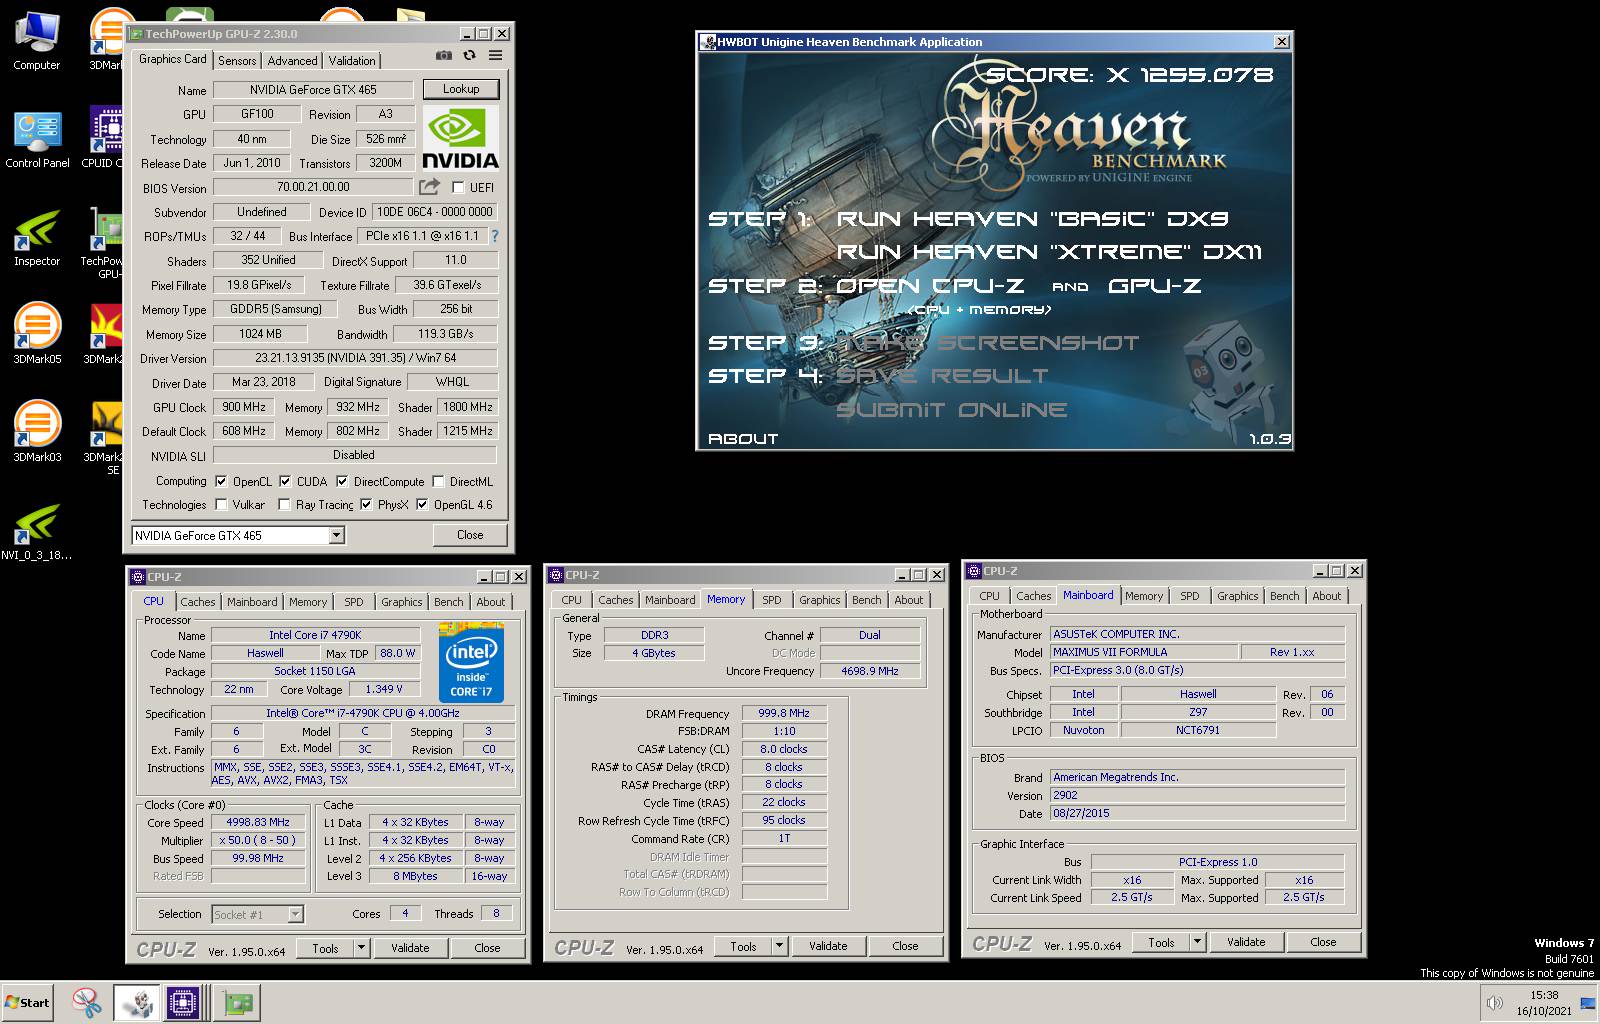This screenshot has width=1600, height=1024.
Task: Click Validate in CPU-Z Memory window
Action: pyautogui.click(x=828, y=945)
